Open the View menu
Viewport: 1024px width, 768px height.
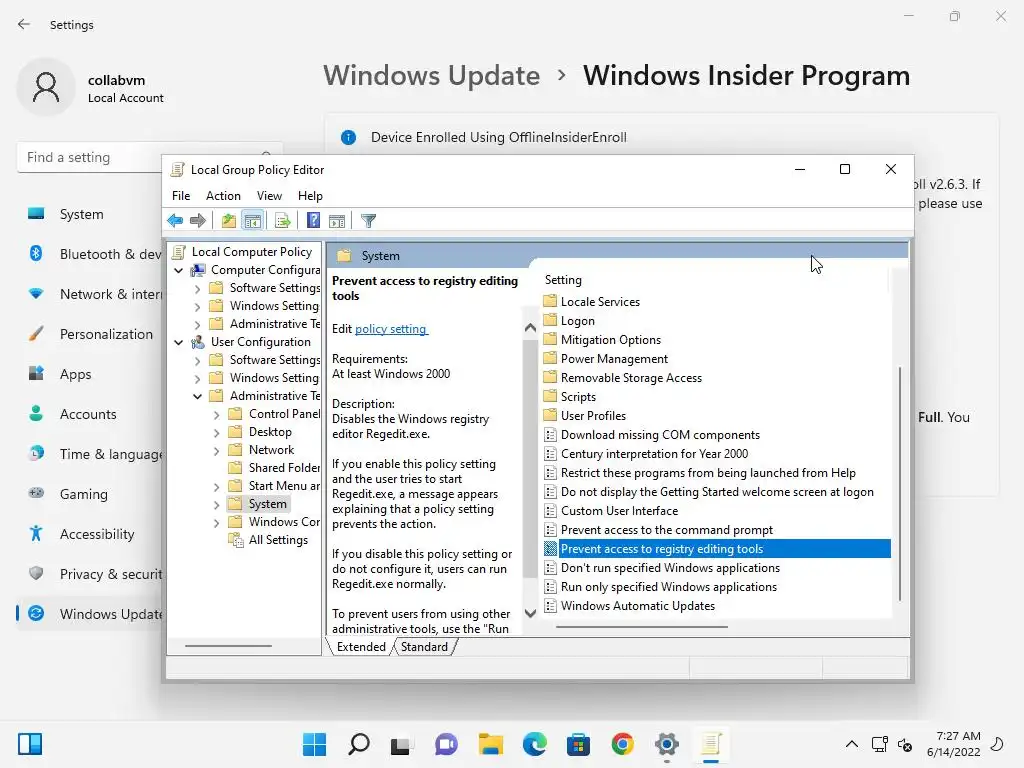pos(269,196)
